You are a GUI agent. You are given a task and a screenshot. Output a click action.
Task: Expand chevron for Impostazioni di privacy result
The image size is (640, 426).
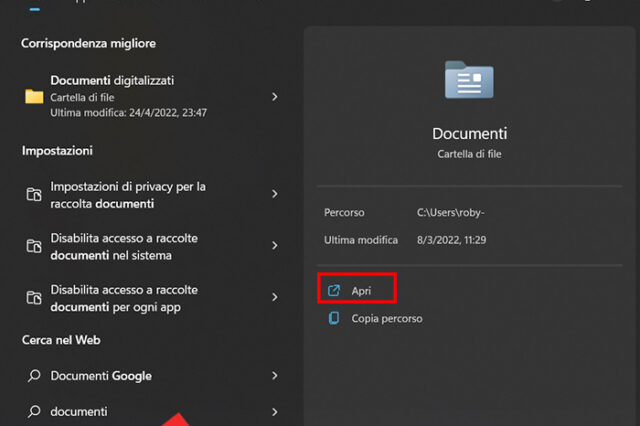274,195
